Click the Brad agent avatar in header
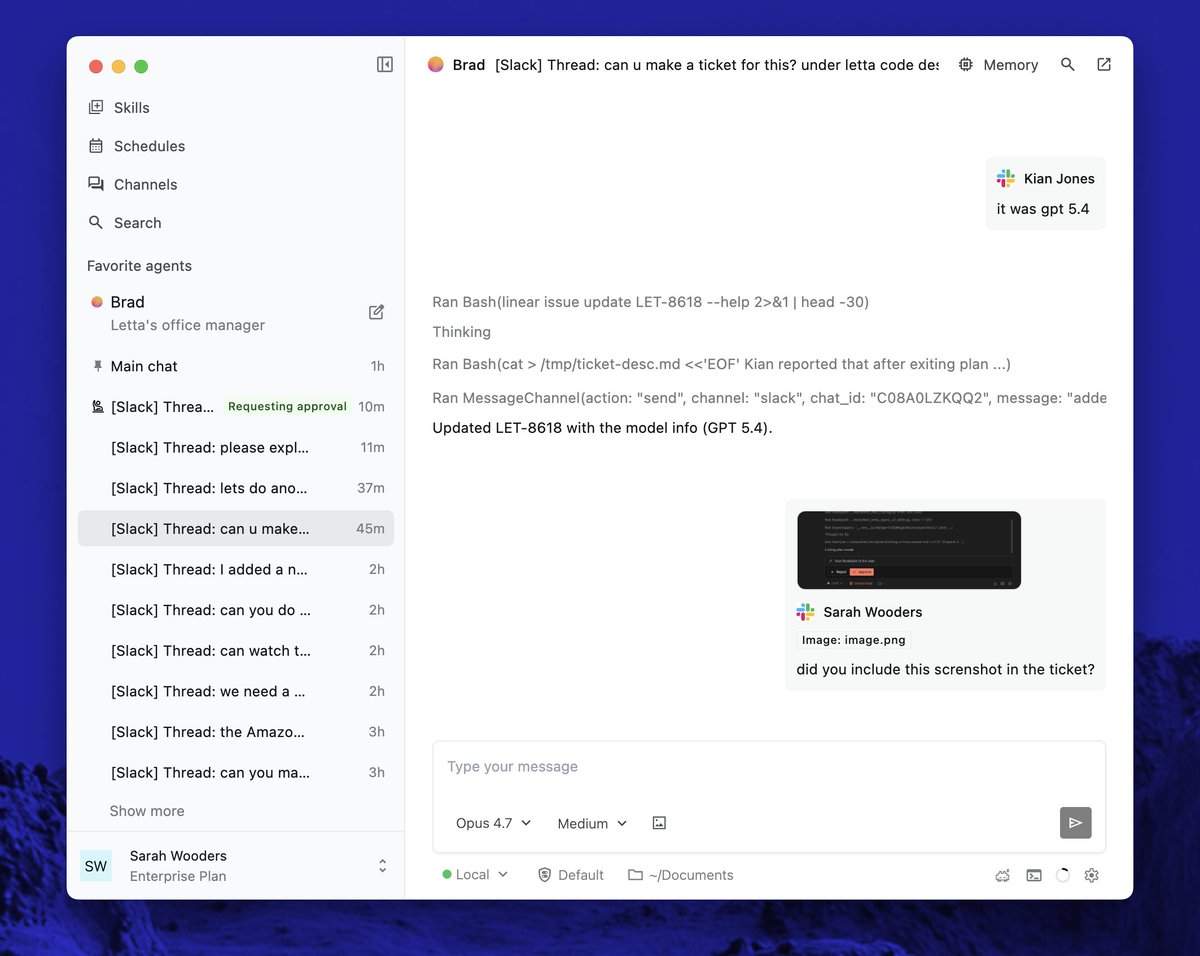The width and height of the screenshot is (1200, 956). [x=436, y=64]
